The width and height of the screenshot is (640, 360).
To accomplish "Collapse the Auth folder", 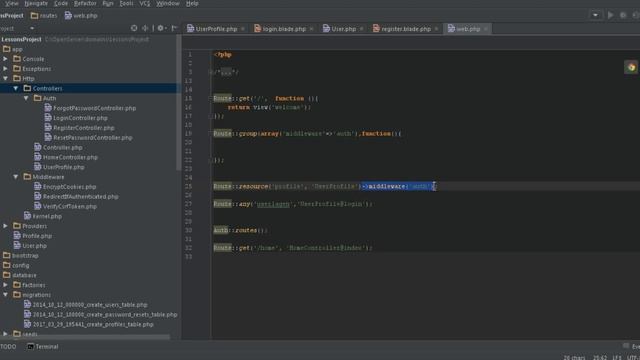I will [26, 98].
